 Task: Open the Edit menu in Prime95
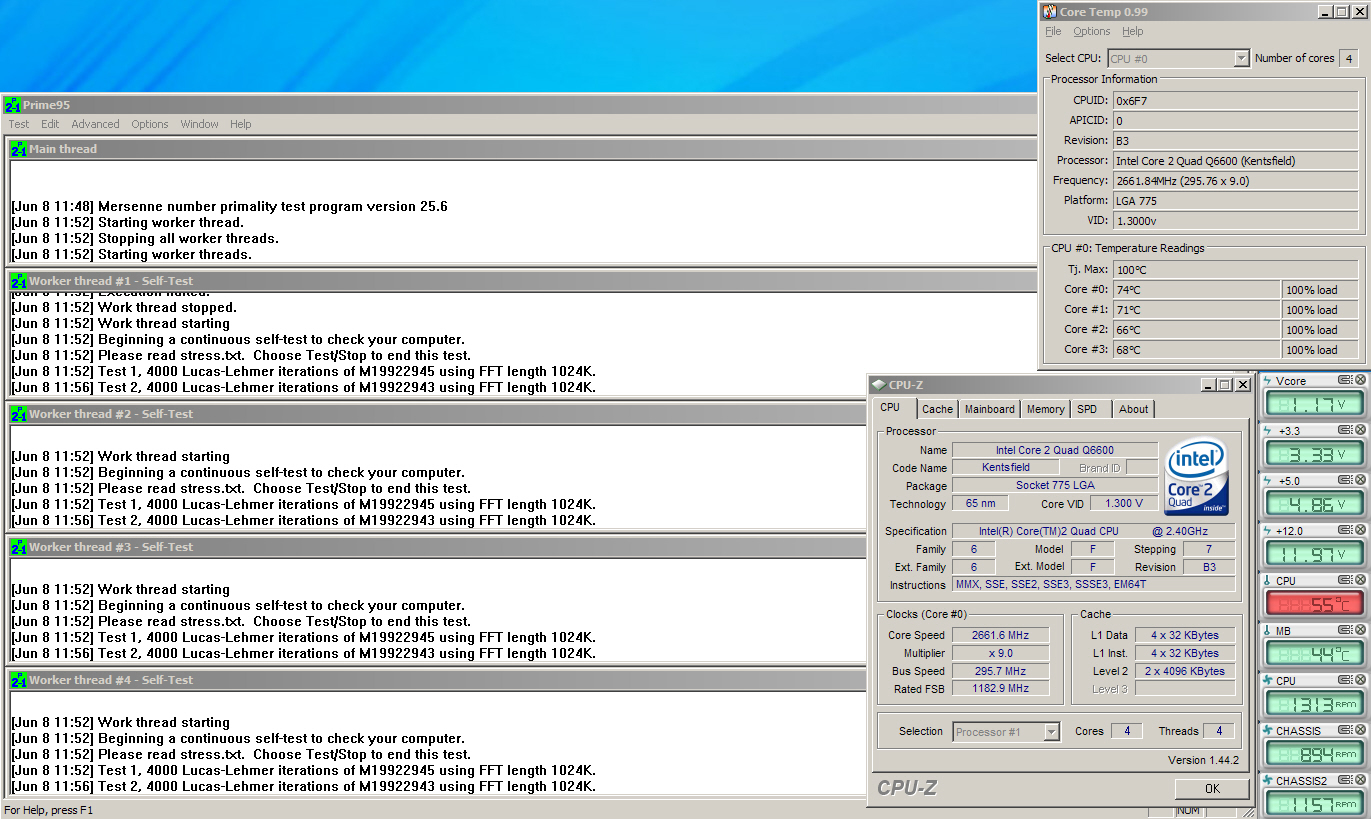coord(50,124)
